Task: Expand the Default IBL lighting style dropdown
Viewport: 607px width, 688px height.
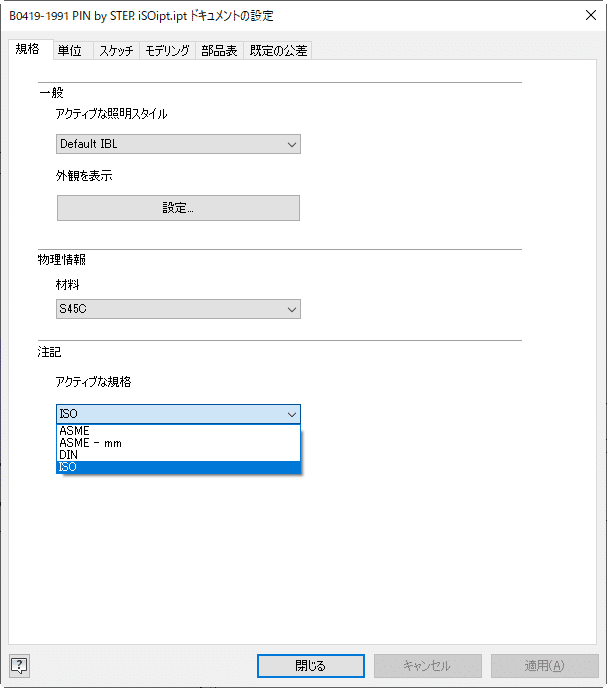Action: pos(178,144)
